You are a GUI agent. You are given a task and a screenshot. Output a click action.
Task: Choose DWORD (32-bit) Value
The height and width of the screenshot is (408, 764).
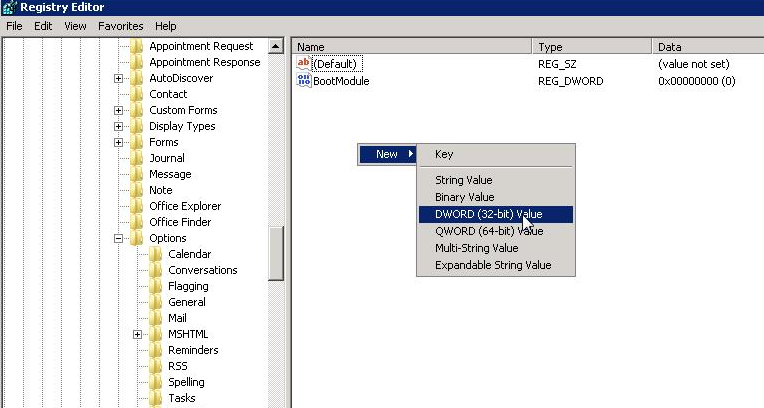click(496, 214)
